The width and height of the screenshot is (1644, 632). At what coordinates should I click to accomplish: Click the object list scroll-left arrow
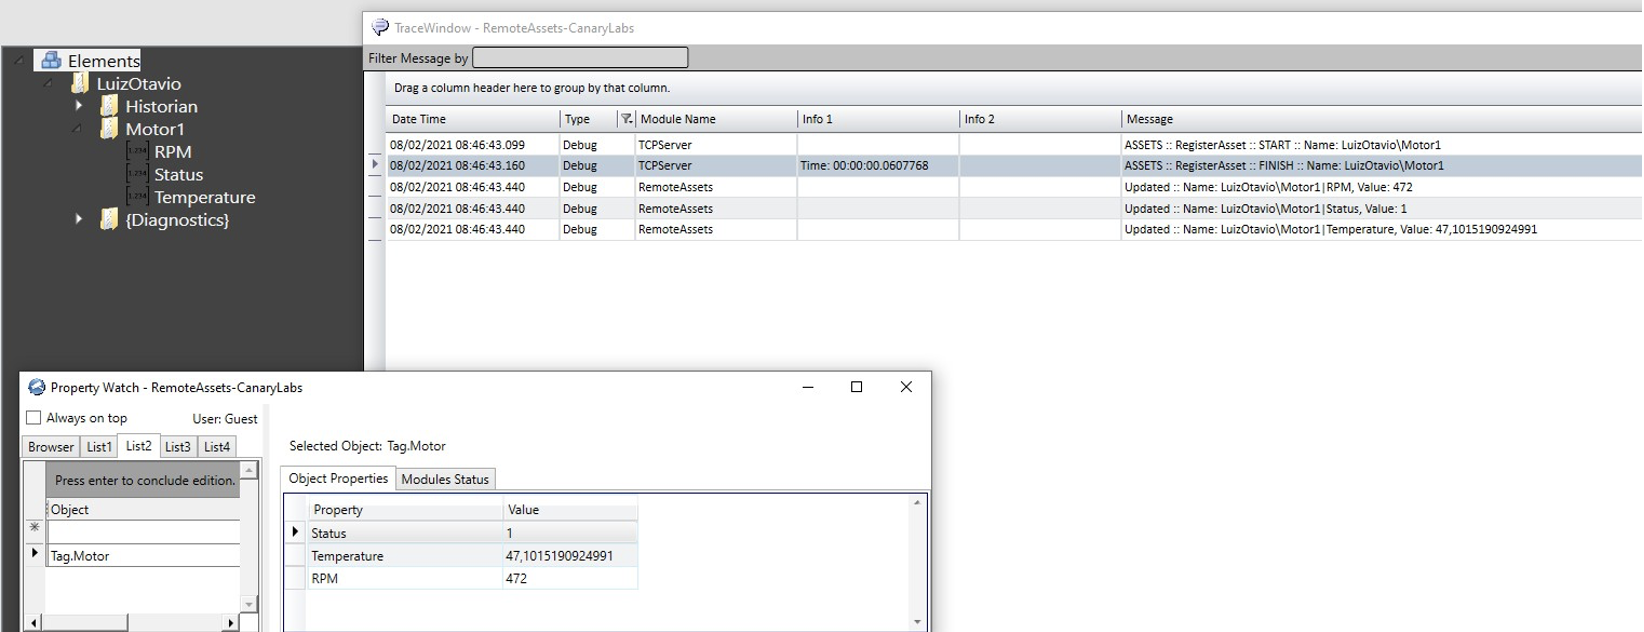(34, 623)
